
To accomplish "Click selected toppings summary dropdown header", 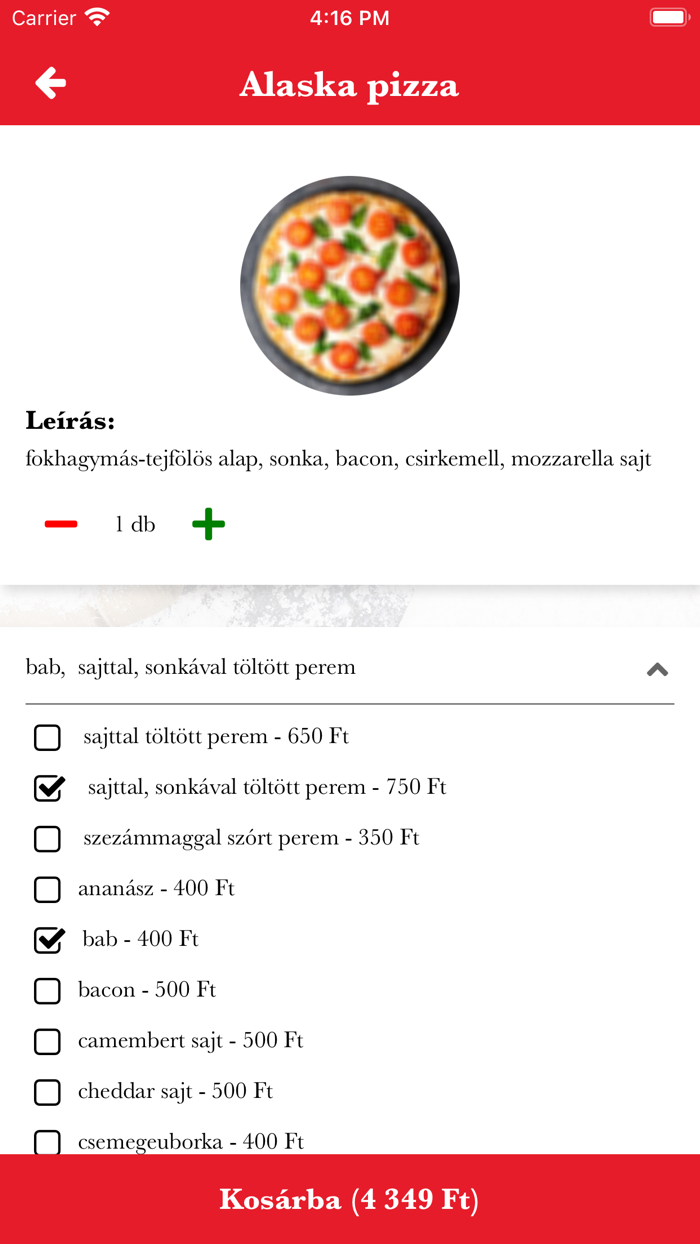I will coord(190,667).
